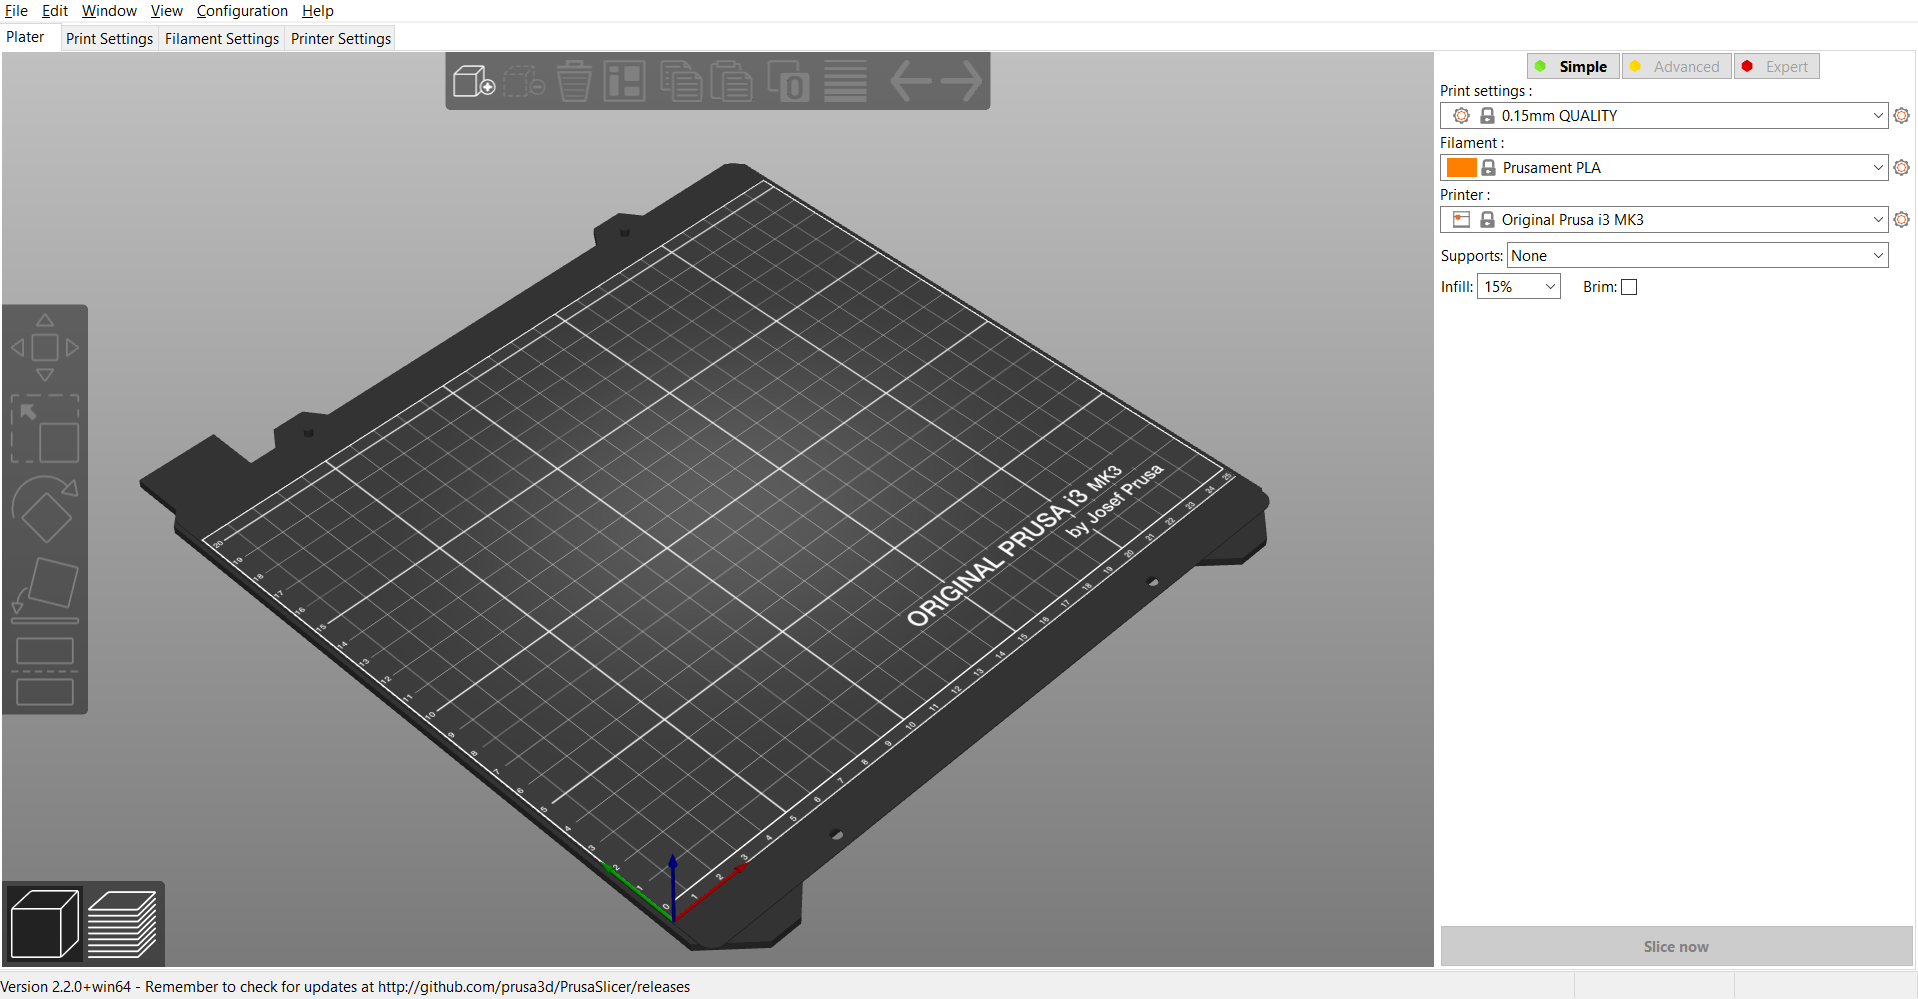Viewport: 1918px width, 999px height.
Task: Open the Original Prusa i3 MK3 printer dropdown
Action: click(x=1664, y=220)
